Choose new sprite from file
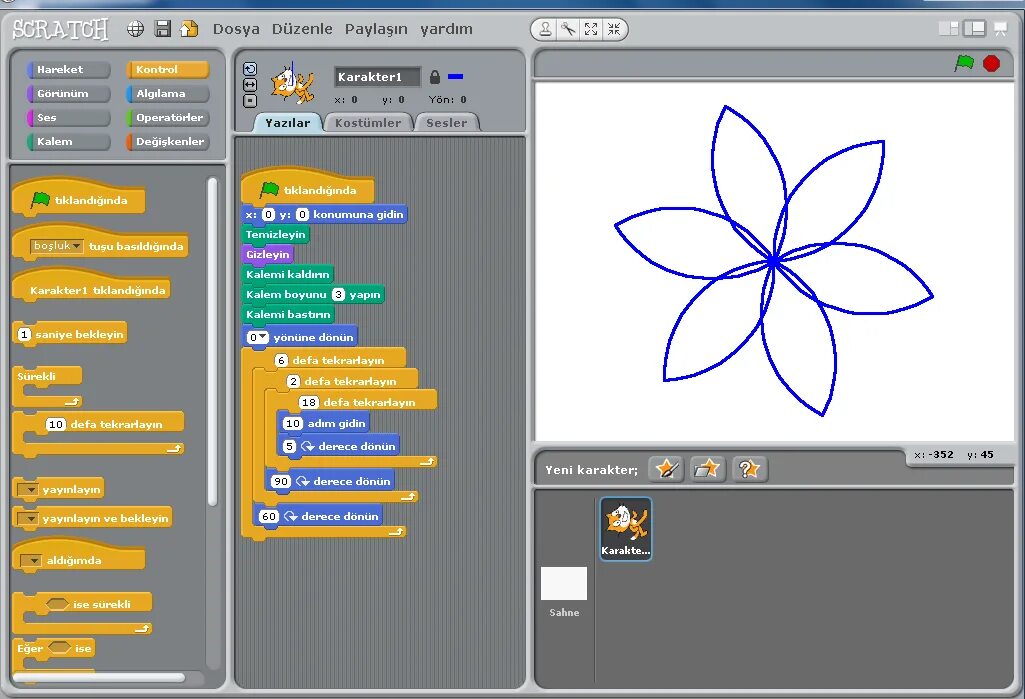This screenshot has width=1025, height=699. (x=707, y=469)
